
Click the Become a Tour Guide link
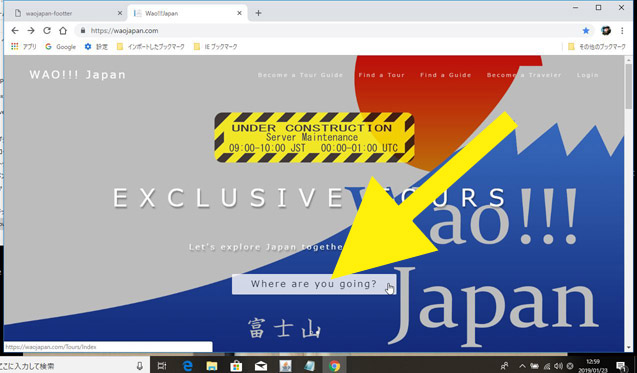[x=300, y=75]
